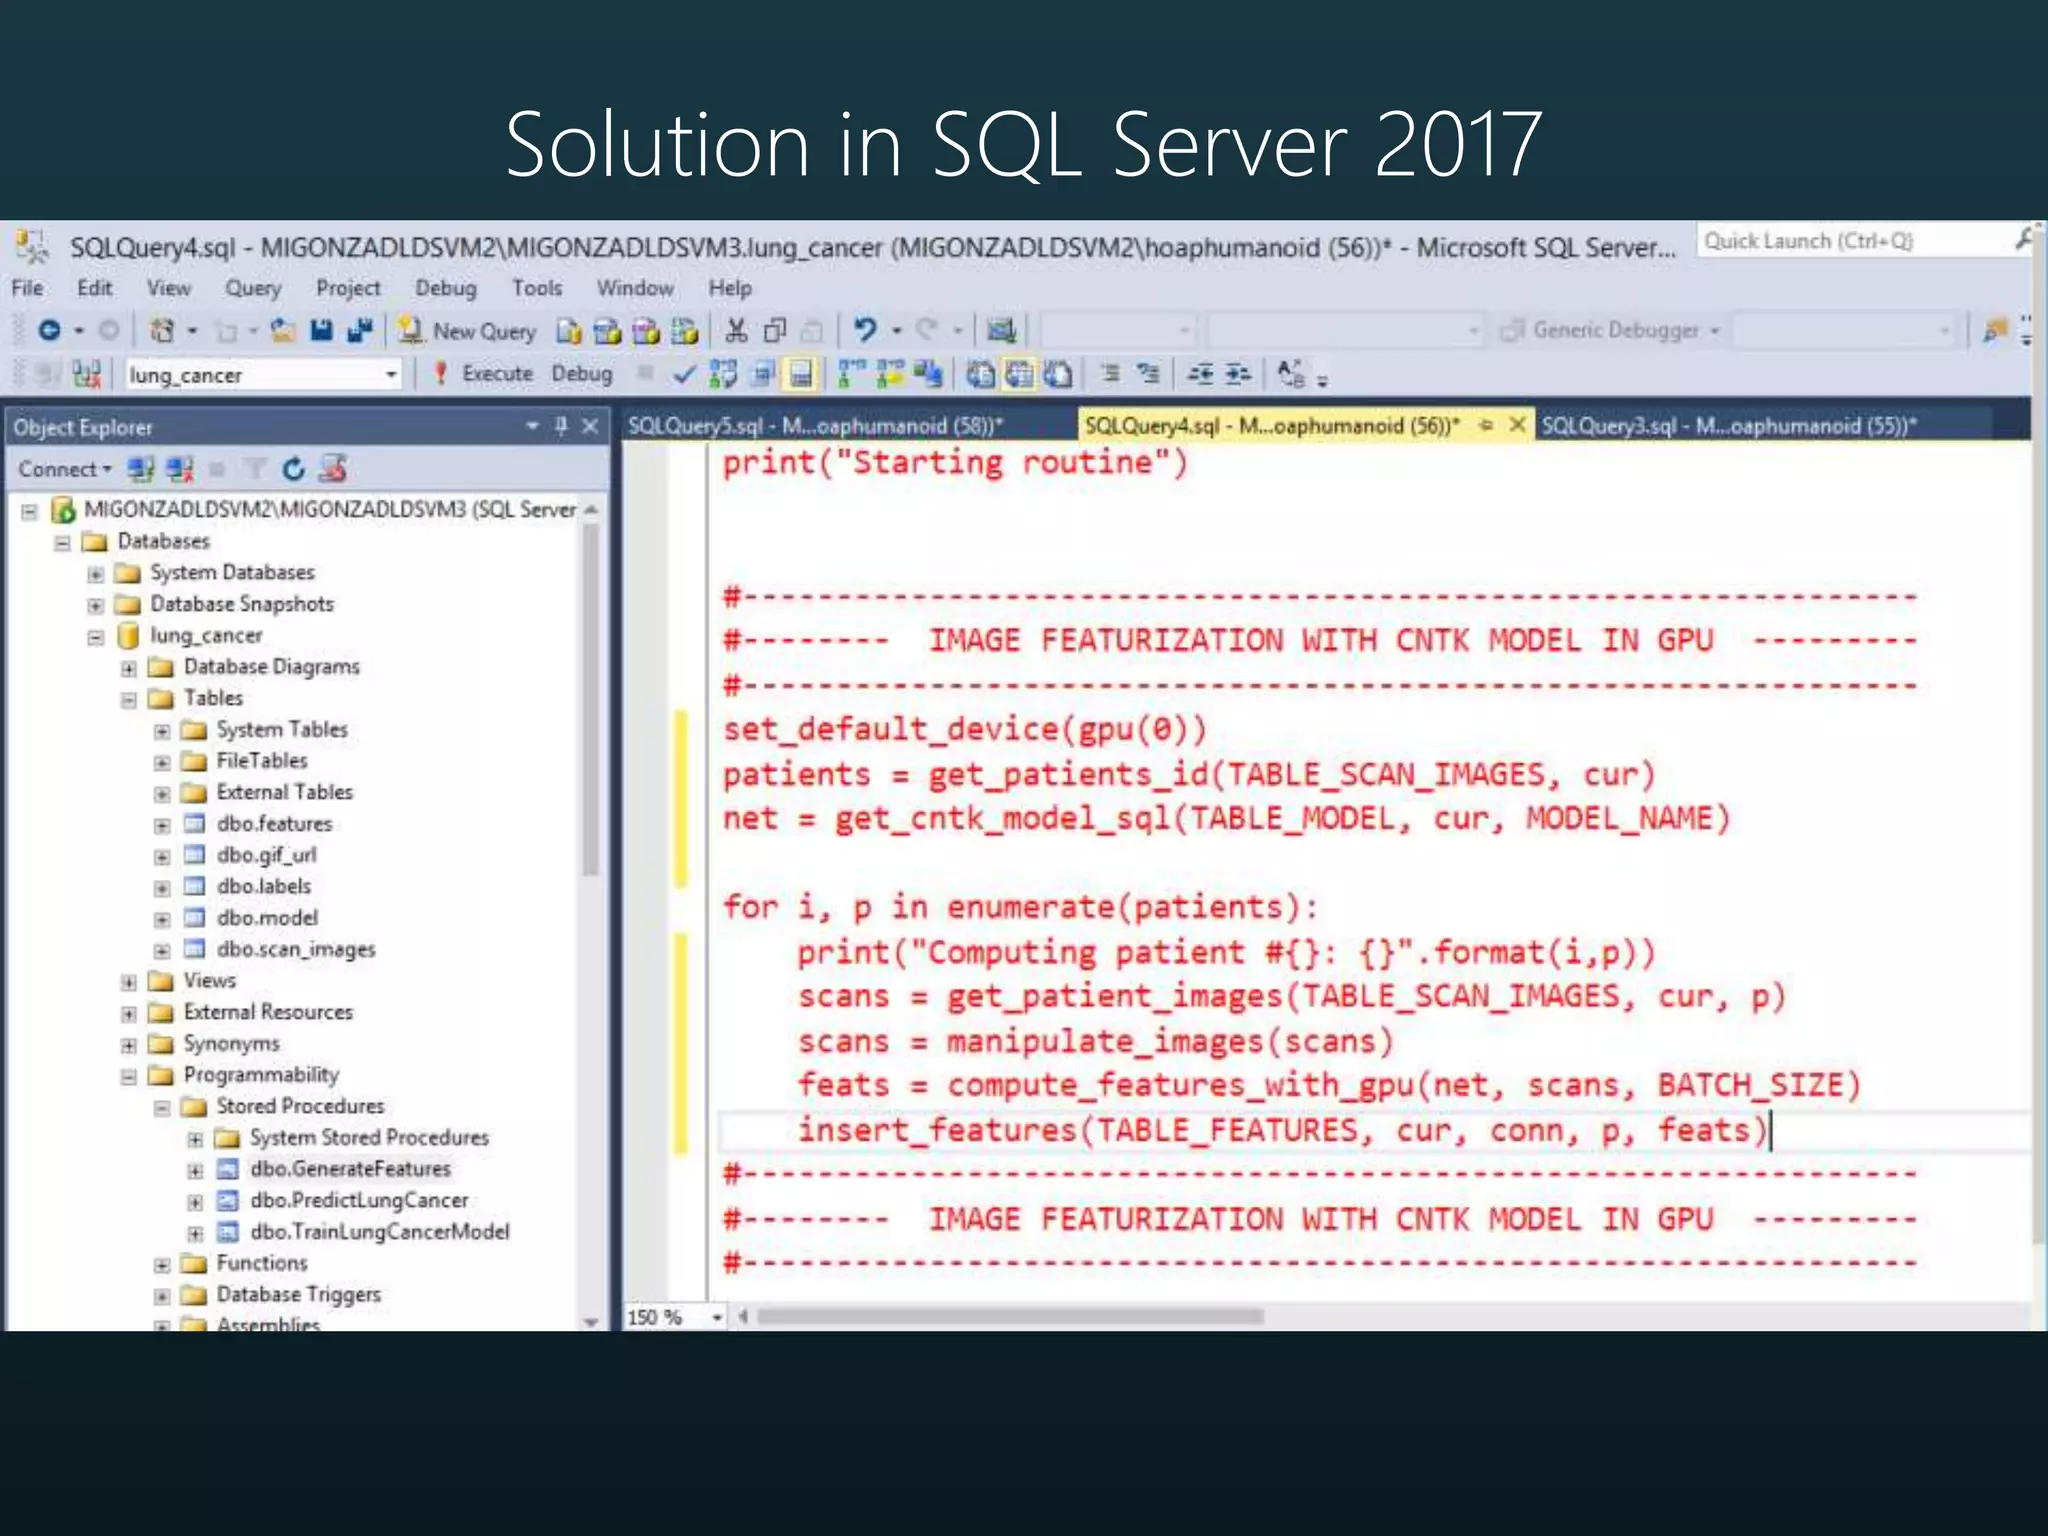Toggle pin on SQLQuery4.sql tab
2048x1536 pixels.
pyautogui.click(x=1486, y=425)
